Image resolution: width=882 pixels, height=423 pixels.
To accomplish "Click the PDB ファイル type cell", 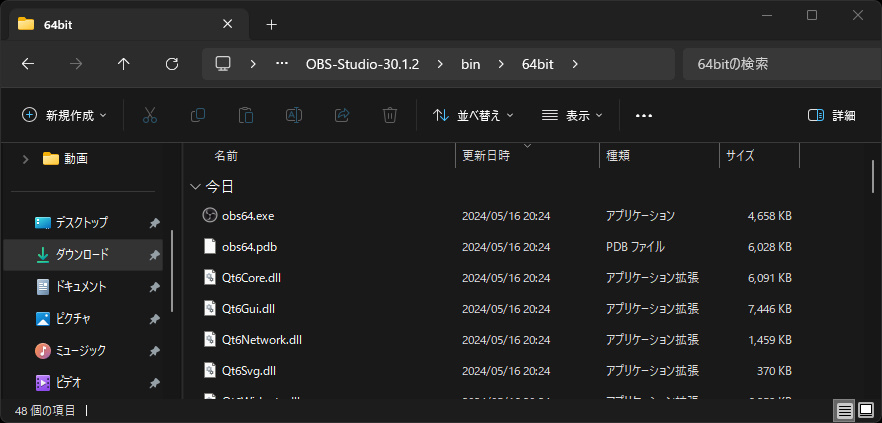I will 635,247.
